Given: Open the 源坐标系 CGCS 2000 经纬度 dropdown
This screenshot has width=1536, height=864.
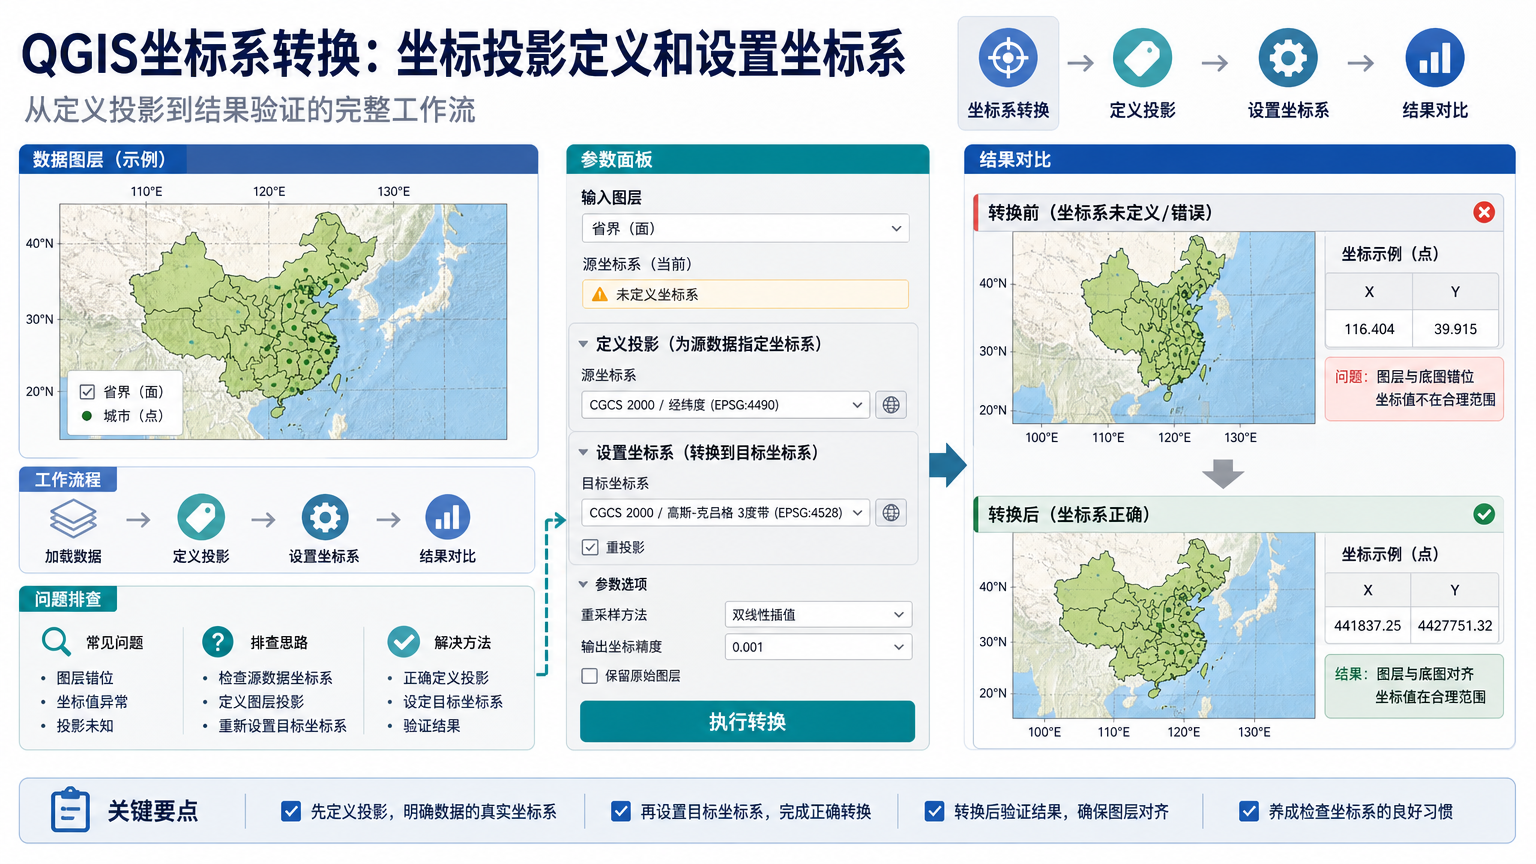Looking at the screenshot, I should coord(725,405).
